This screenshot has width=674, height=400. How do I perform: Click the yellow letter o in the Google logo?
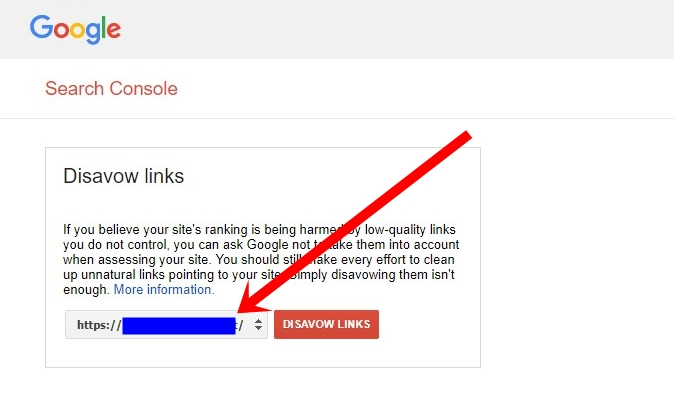77,31
